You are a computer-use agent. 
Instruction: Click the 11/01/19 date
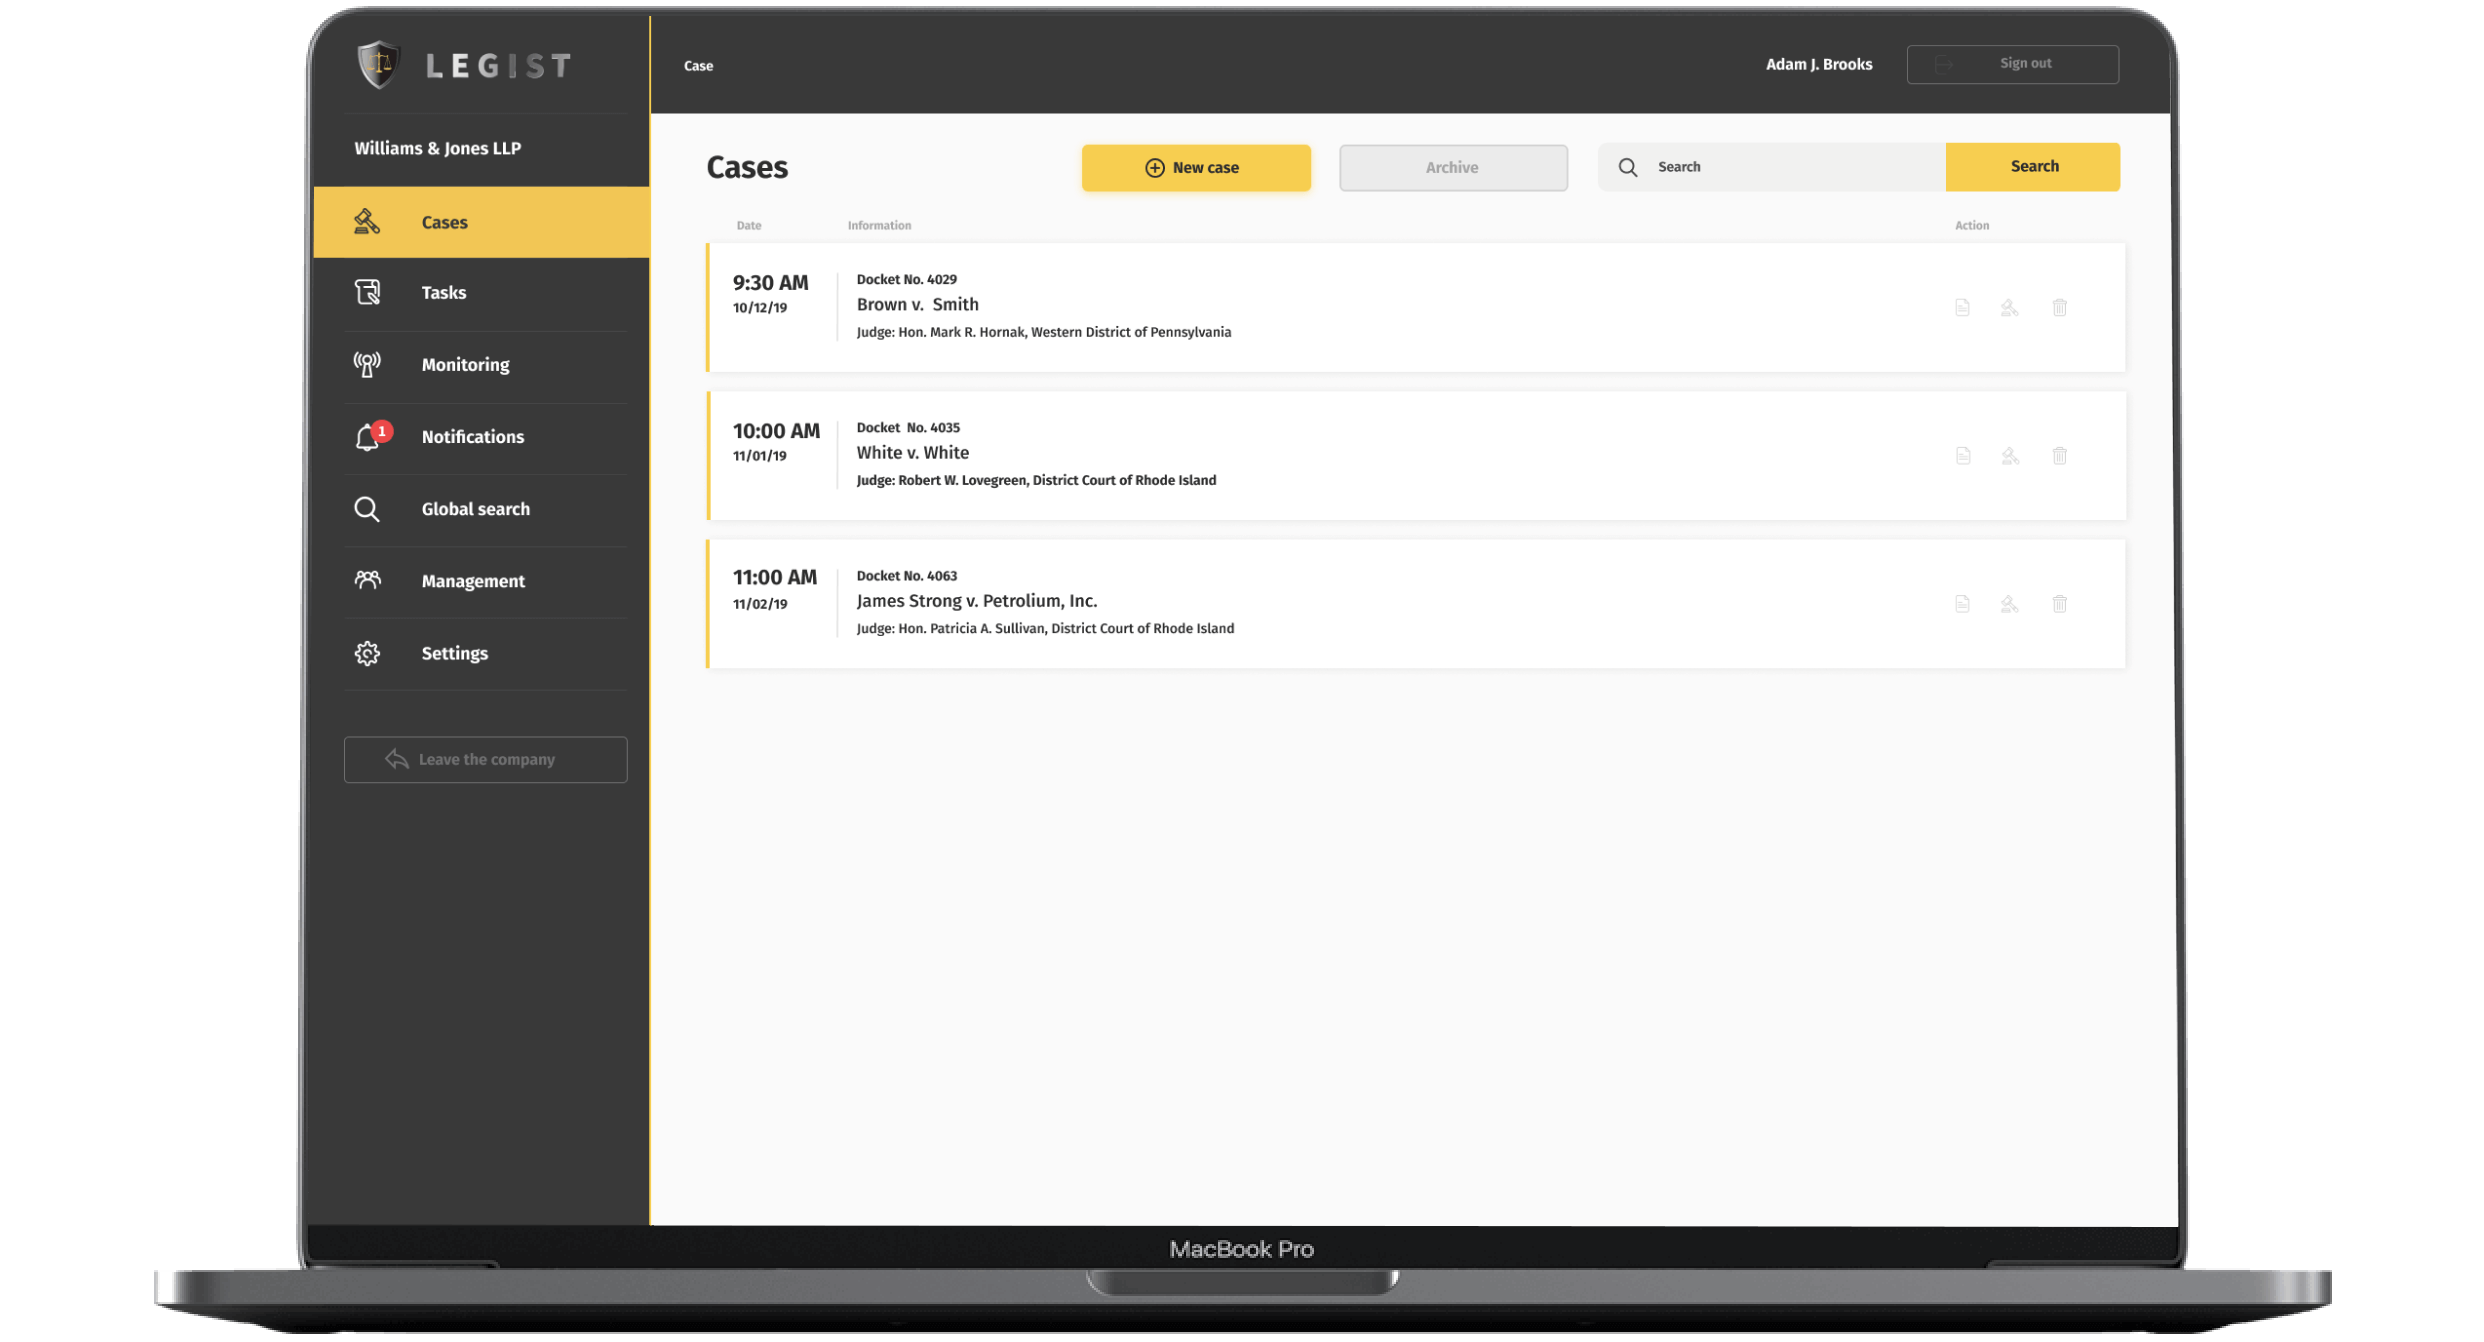click(x=759, y=456)
